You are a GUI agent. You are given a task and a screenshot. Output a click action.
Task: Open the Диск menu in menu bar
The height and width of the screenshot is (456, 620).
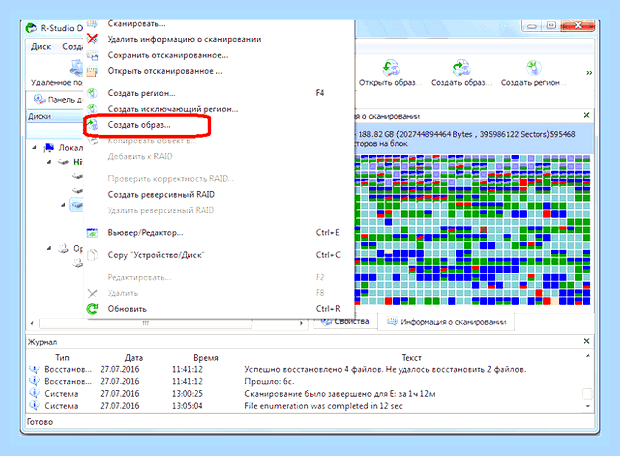41,47
